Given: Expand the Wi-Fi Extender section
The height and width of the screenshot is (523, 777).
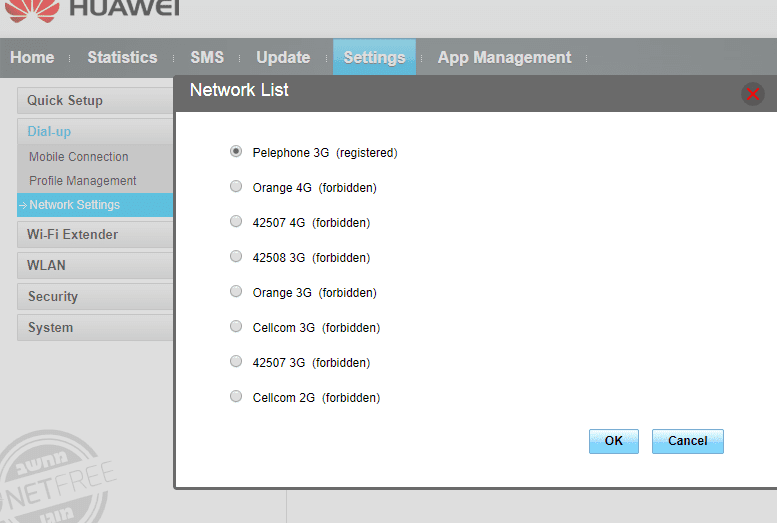Looking at the screenshot, I should click(x=95, y=234).
